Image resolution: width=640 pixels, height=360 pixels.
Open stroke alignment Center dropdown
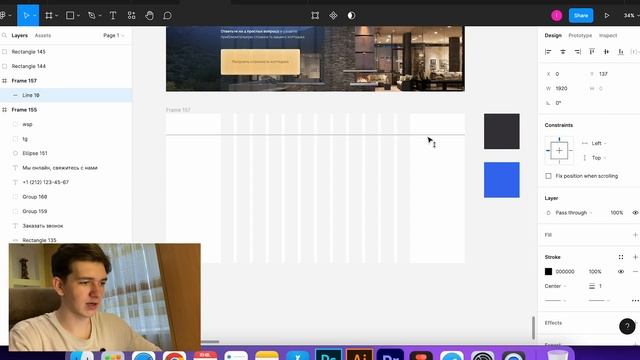coord(556,286)
